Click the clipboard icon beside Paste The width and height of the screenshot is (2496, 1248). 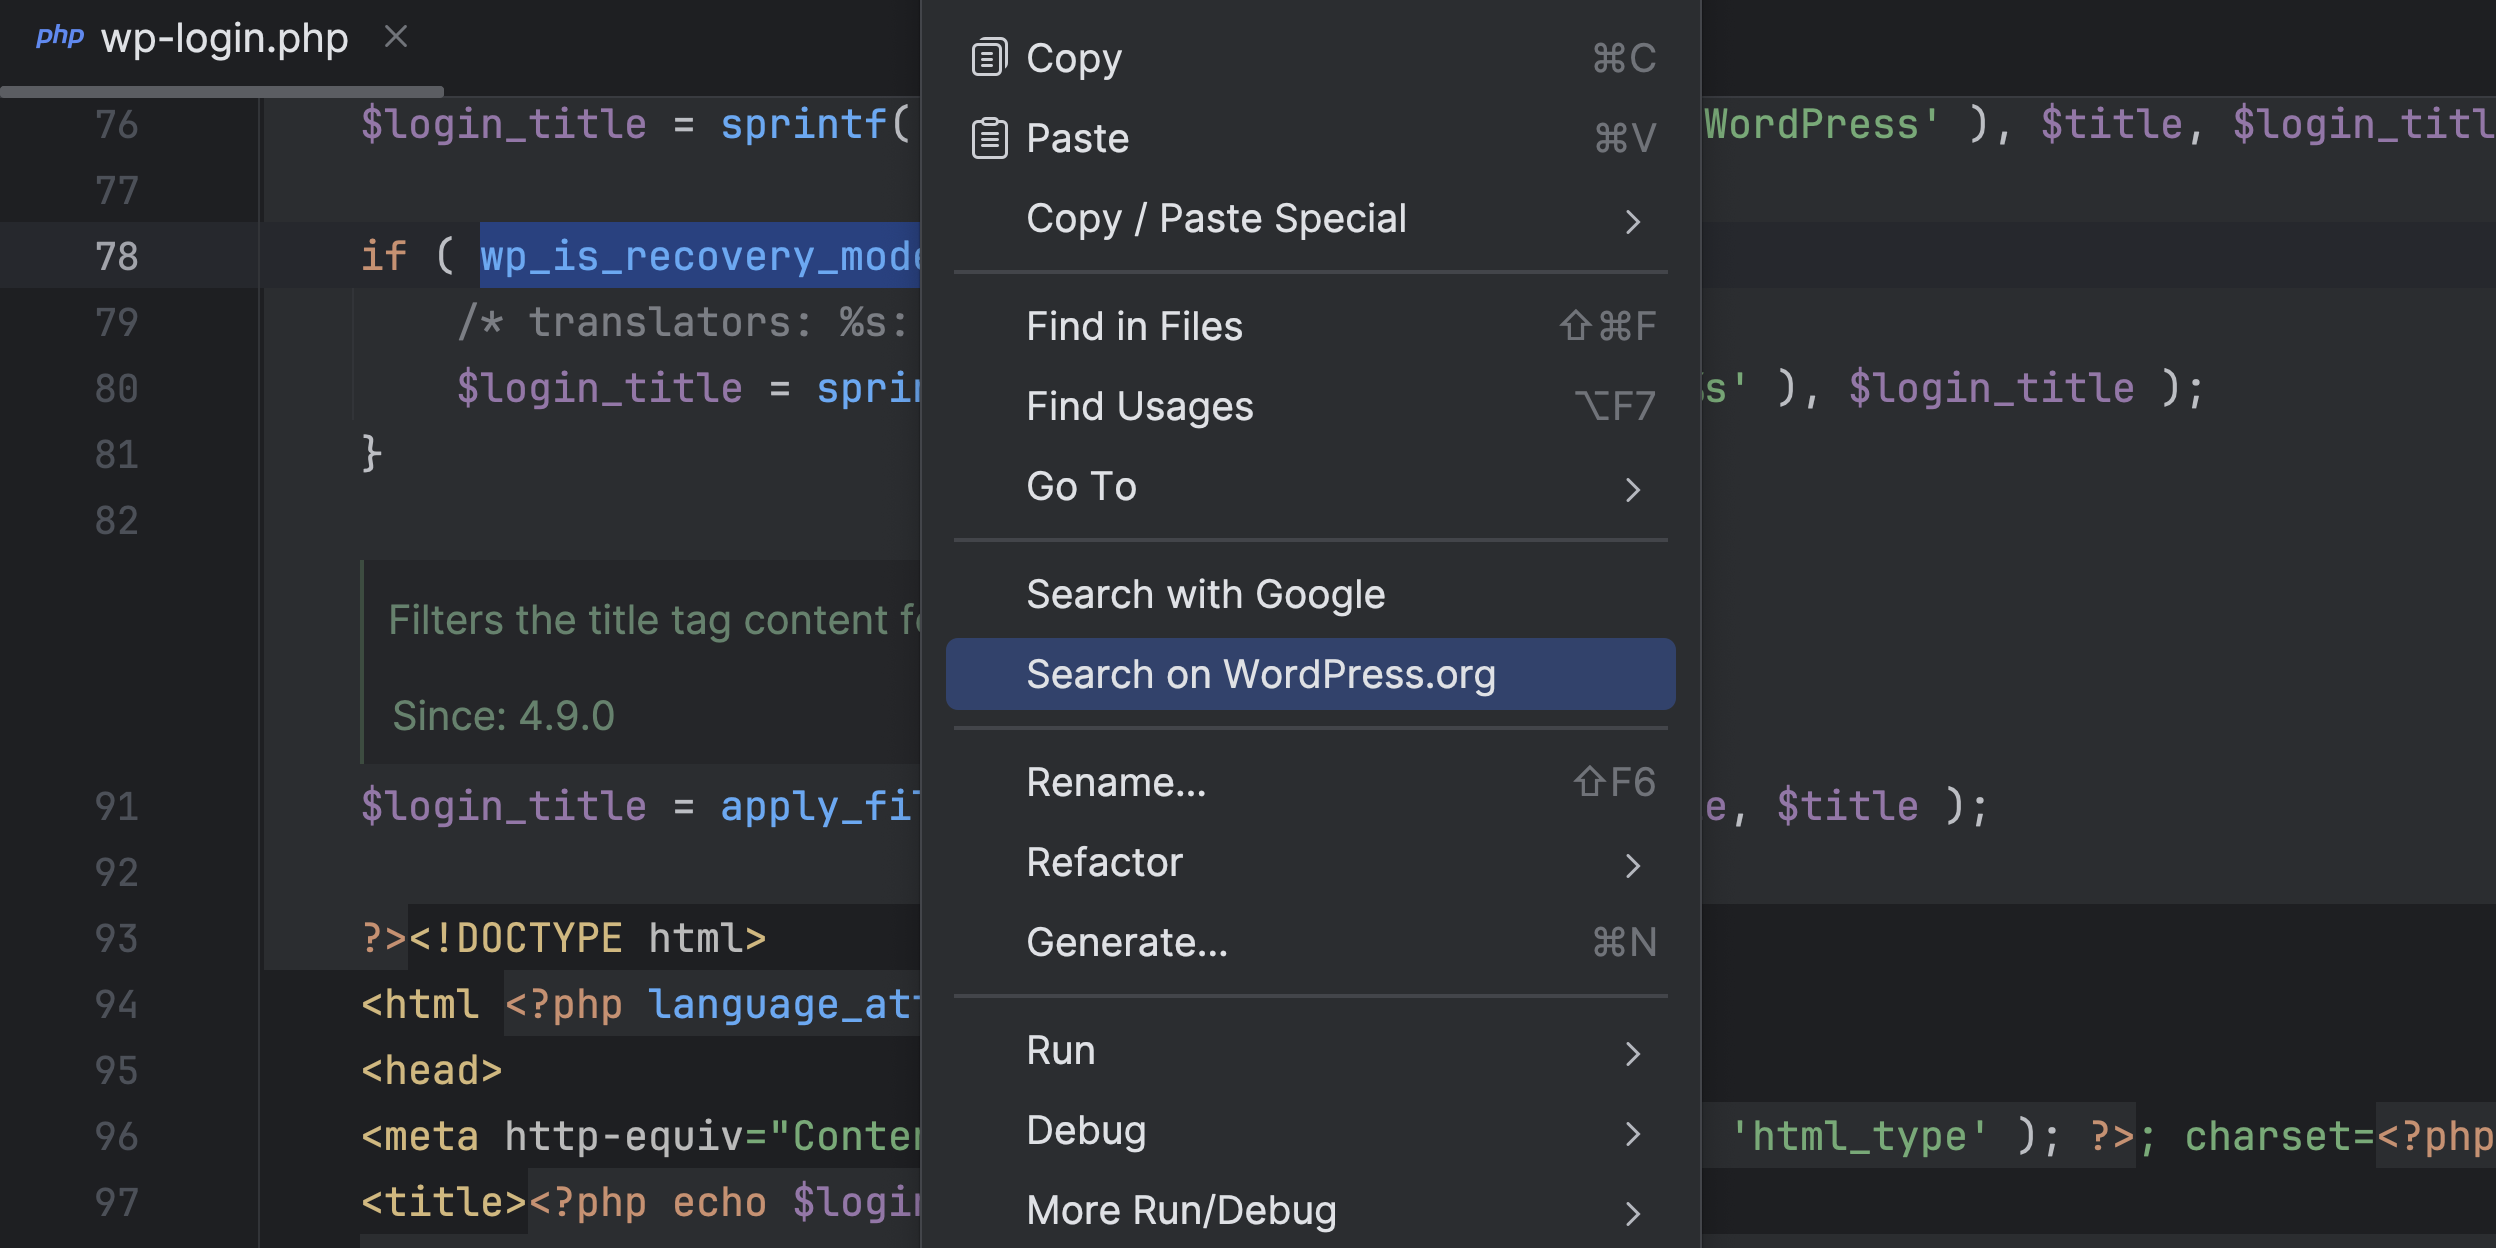coord(988,137)
